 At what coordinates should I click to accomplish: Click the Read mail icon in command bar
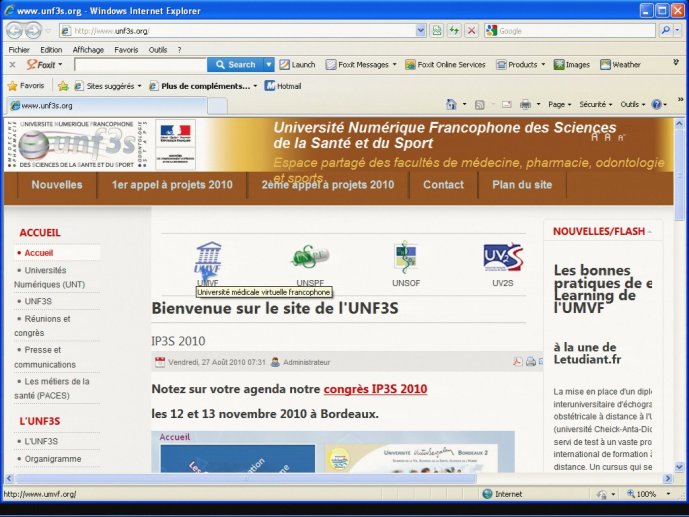507,105
